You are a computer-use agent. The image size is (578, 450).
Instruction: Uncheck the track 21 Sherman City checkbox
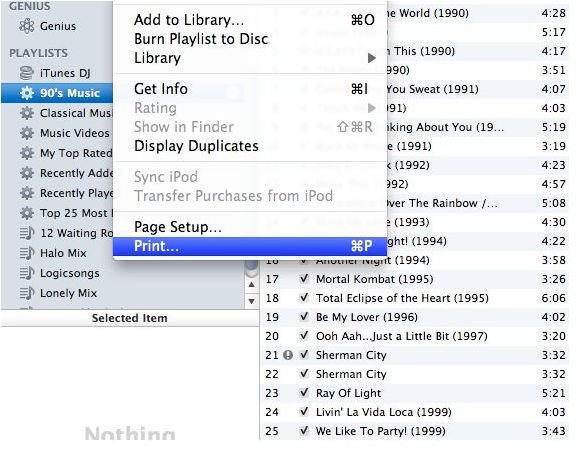coord(304,355)
